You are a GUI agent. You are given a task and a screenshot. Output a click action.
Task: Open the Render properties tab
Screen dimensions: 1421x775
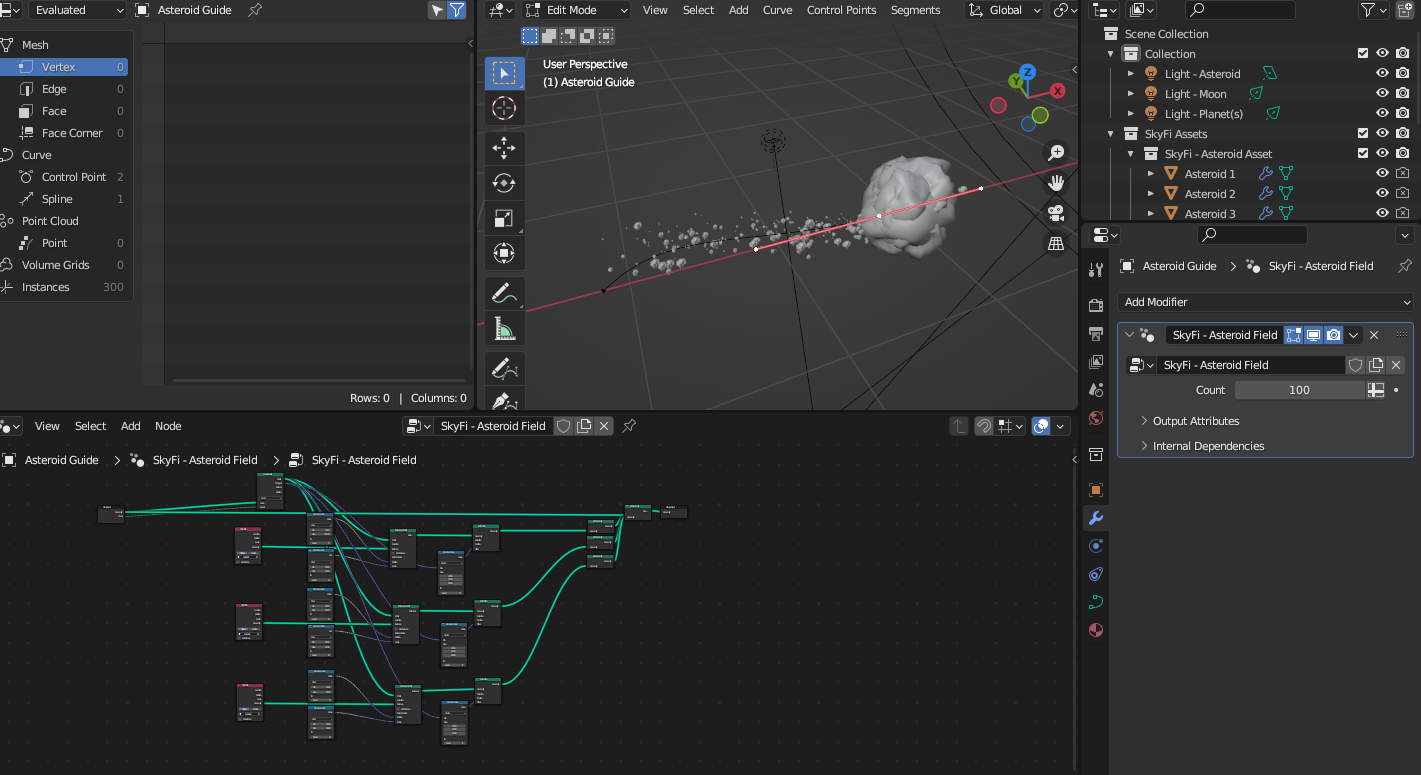click(1096, 305)
